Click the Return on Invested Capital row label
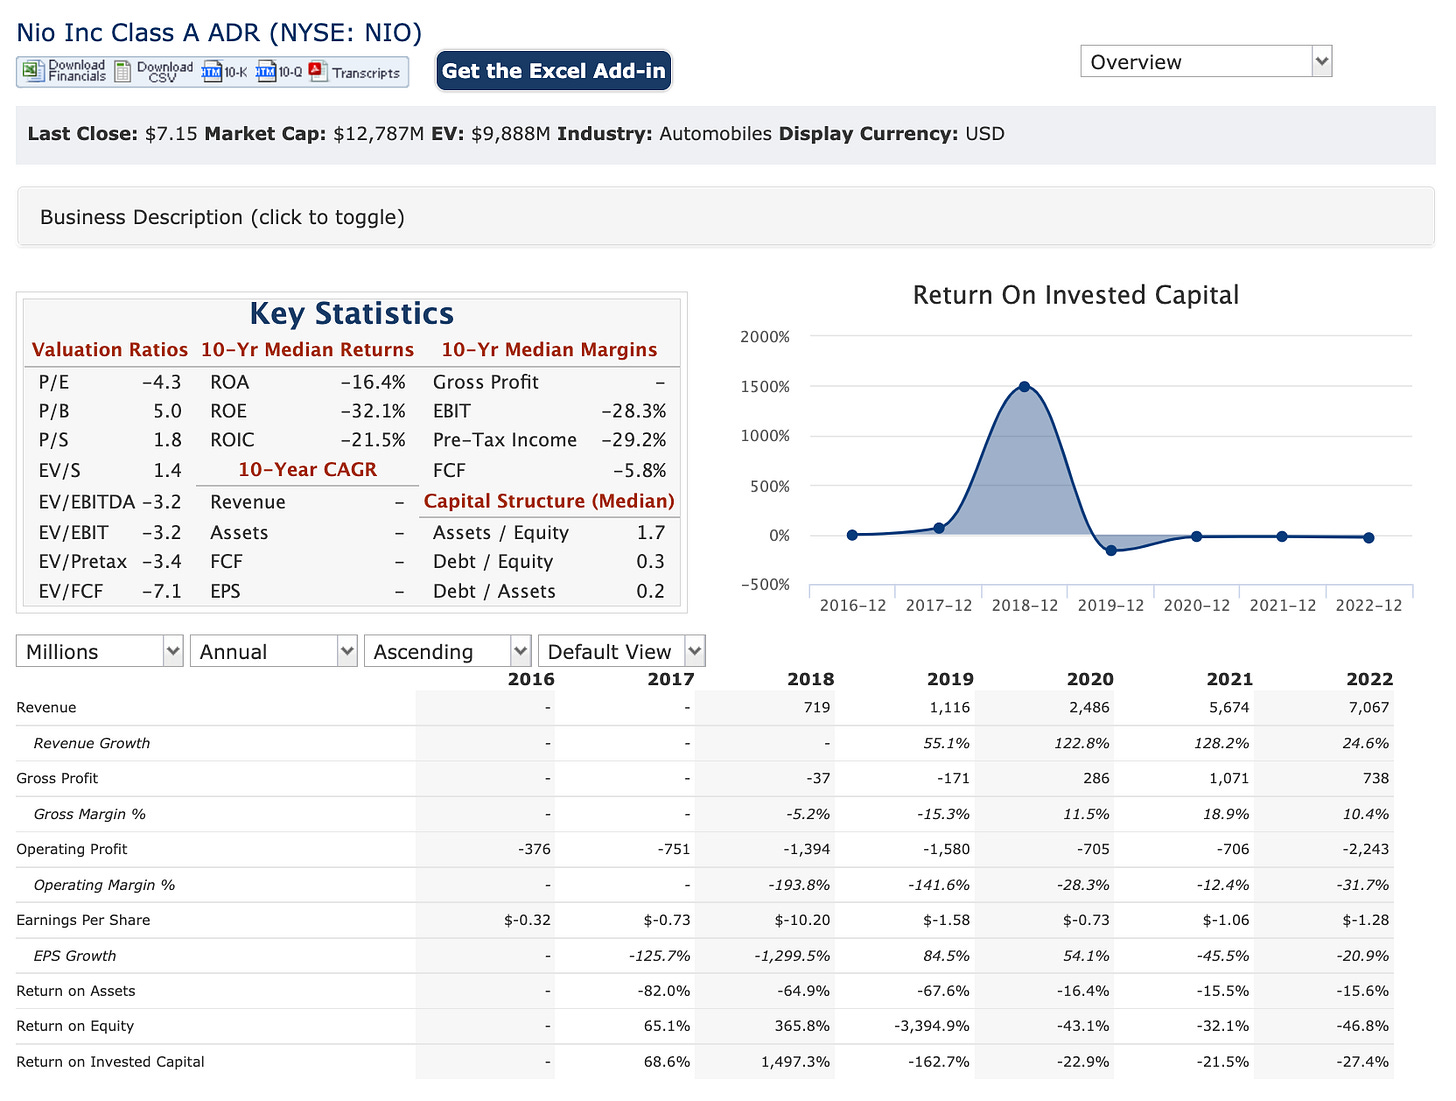 110,1062
